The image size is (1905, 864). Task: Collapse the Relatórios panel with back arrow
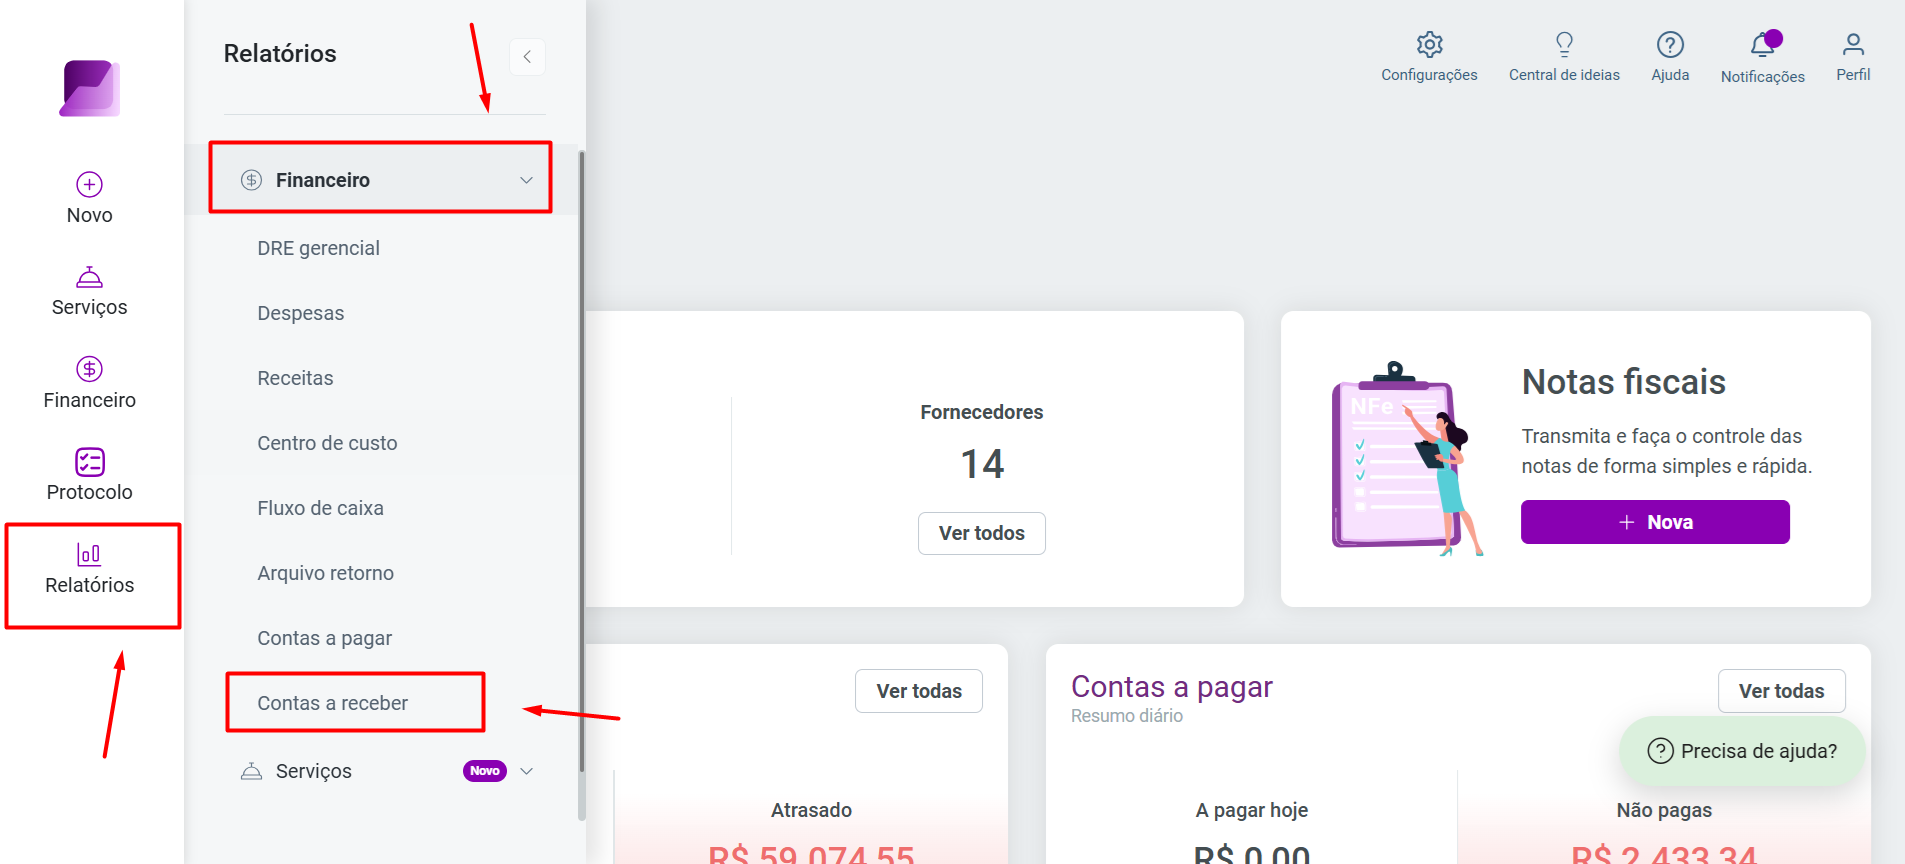pos(527,57)
